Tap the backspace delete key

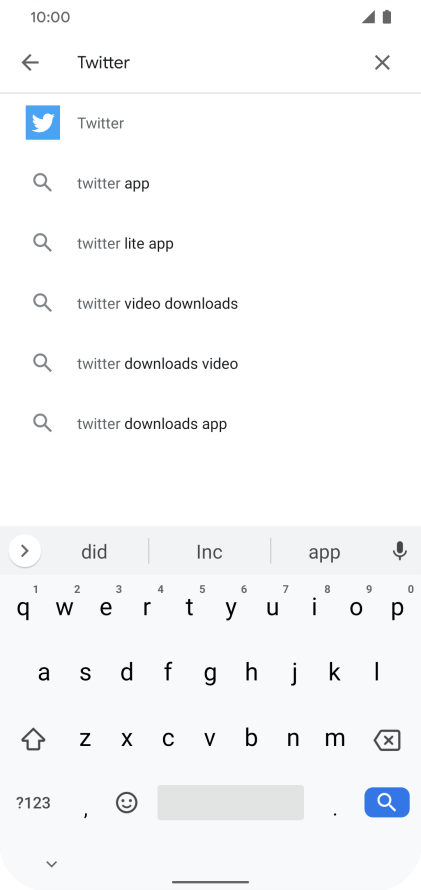[388, 740]
